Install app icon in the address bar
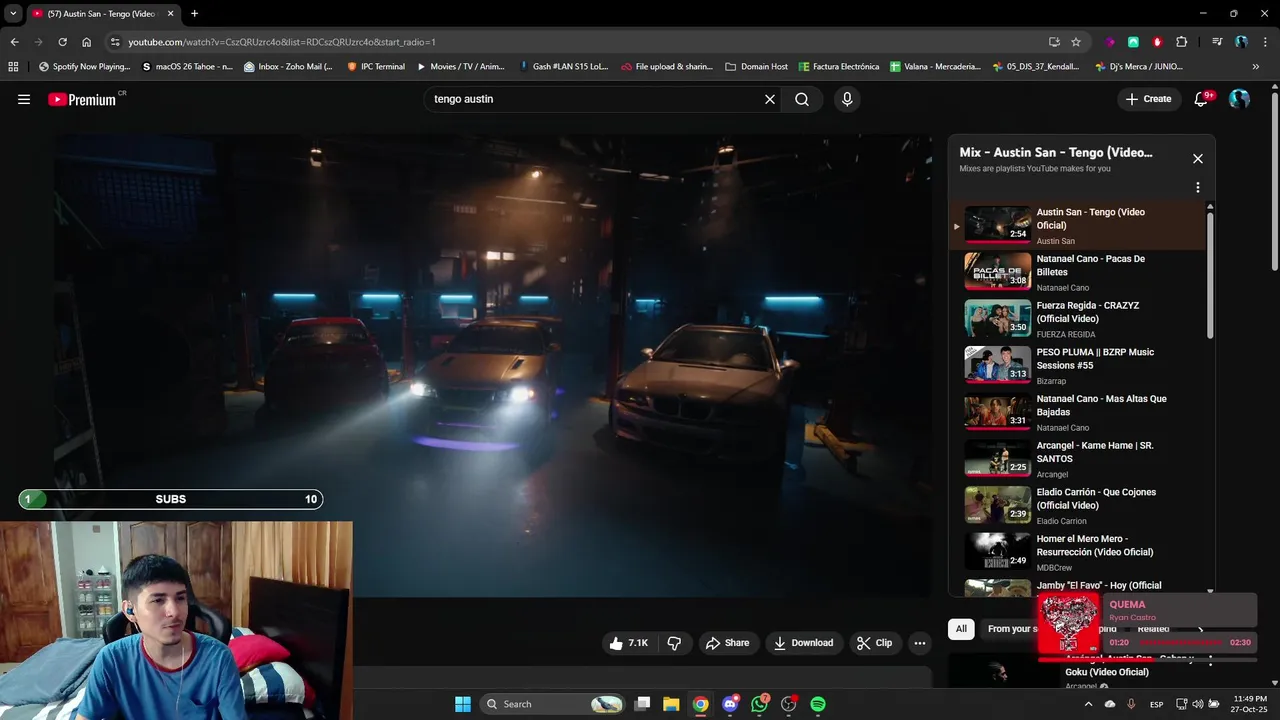This screenshot has width=1280, height=720. [x=1054, y=42]
